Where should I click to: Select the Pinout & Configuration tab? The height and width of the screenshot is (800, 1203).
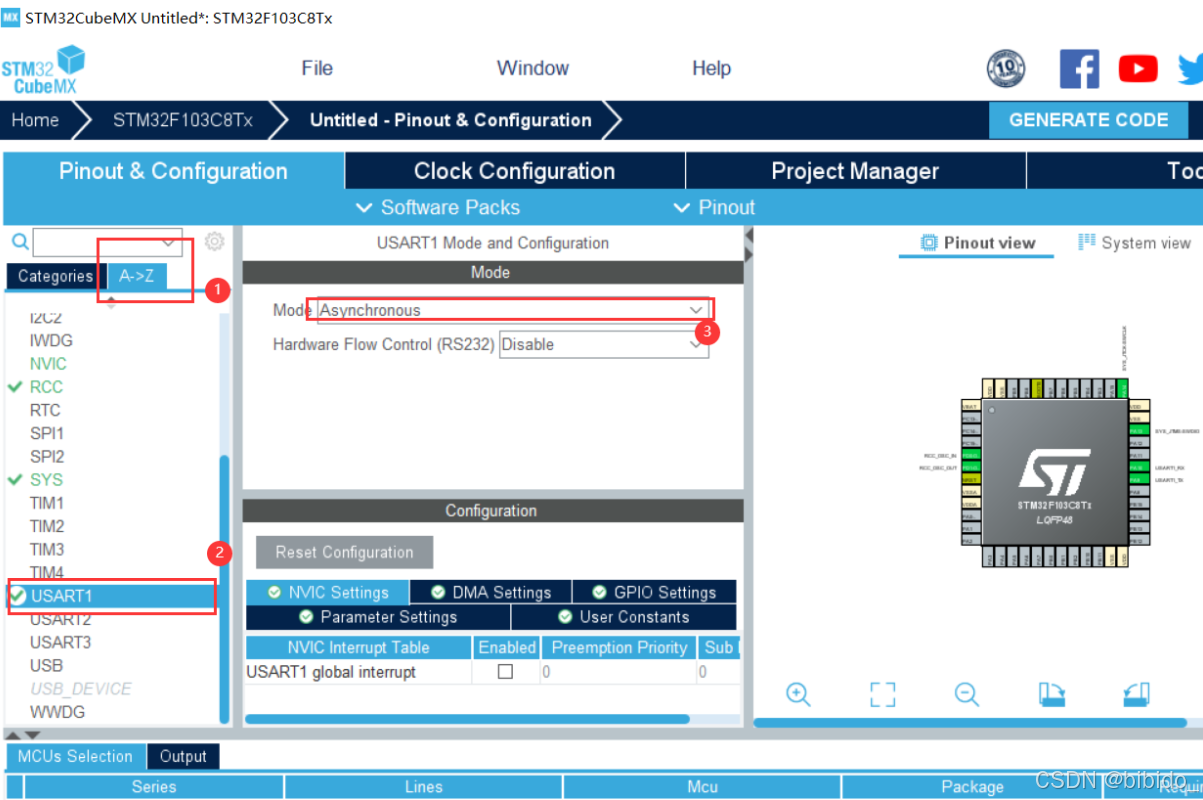click(173, 171)
